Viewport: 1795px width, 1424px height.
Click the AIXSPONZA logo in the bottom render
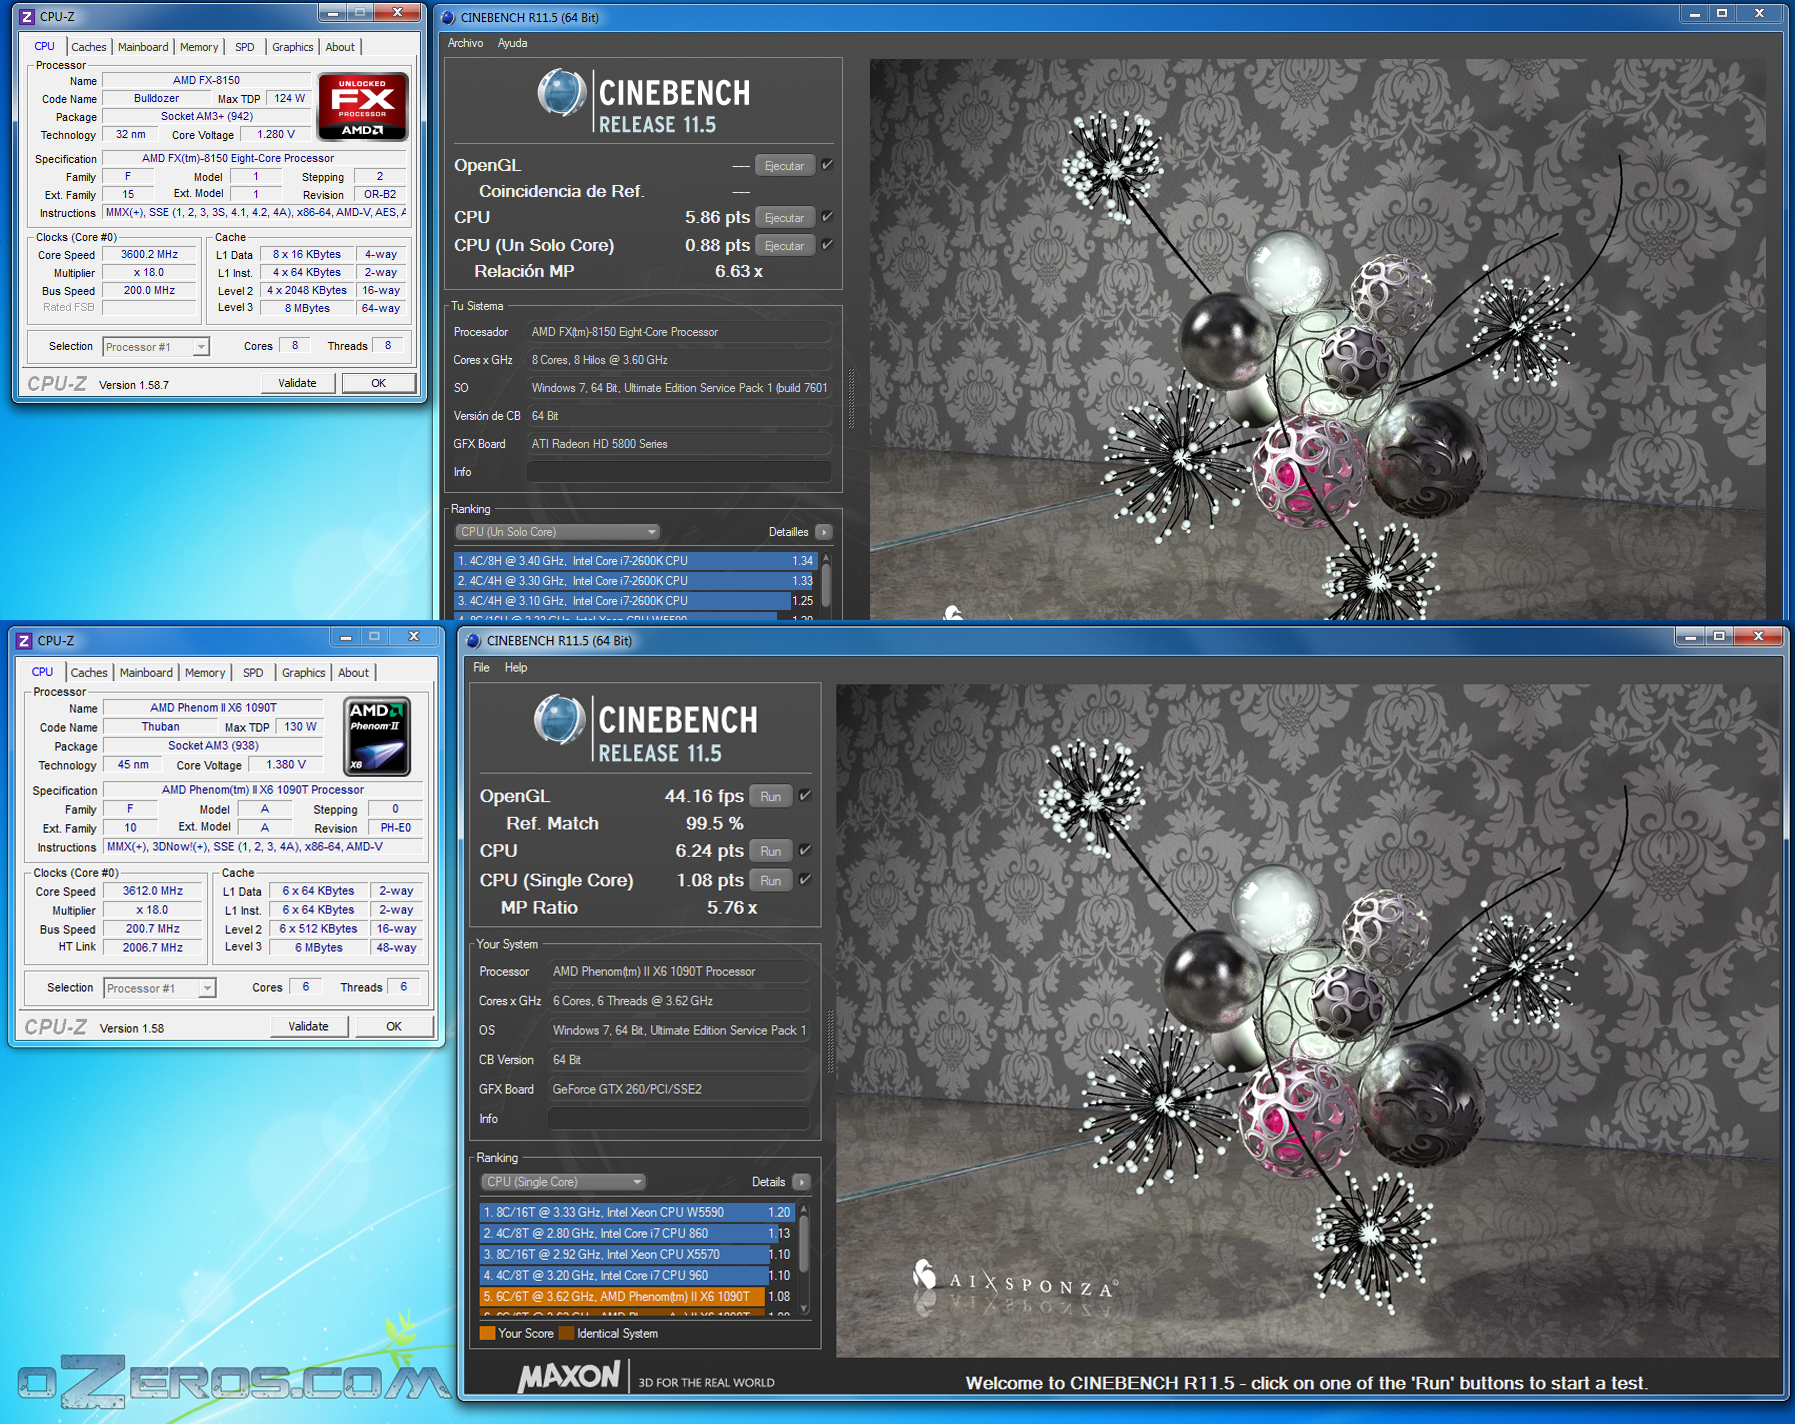(x=1015, y=1280)
